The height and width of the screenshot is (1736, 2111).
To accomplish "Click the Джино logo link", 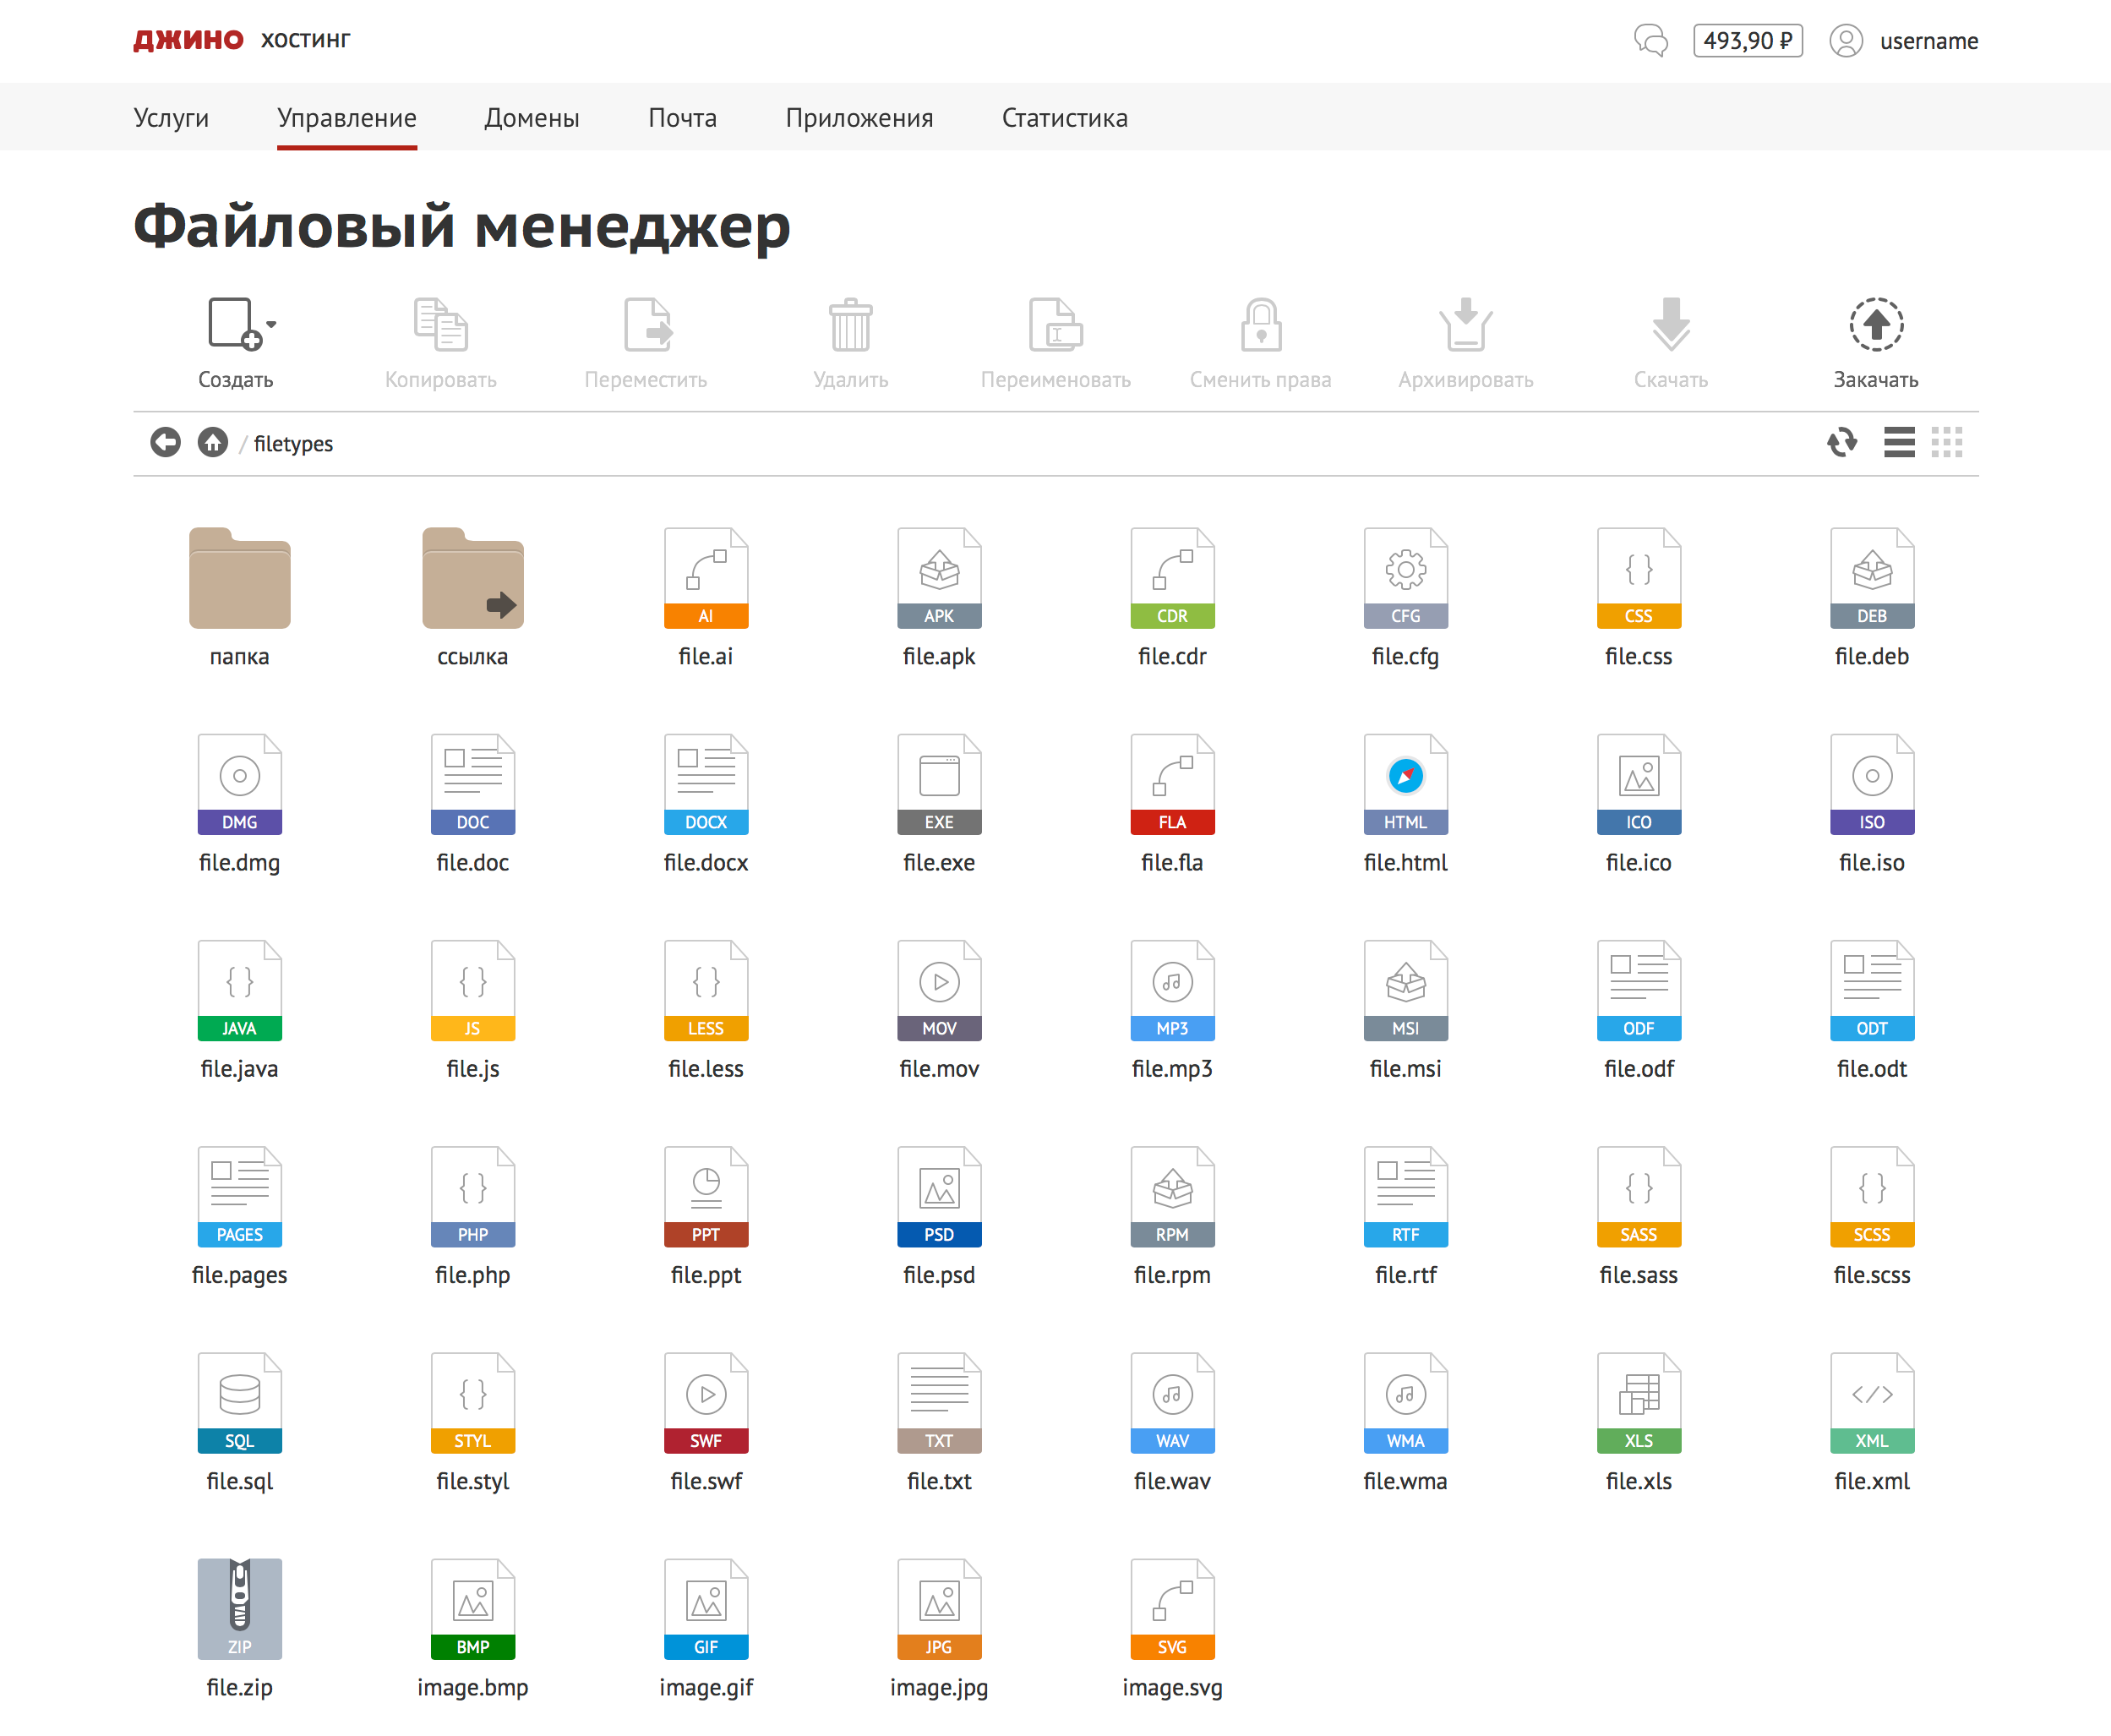I will click(189, 40).
